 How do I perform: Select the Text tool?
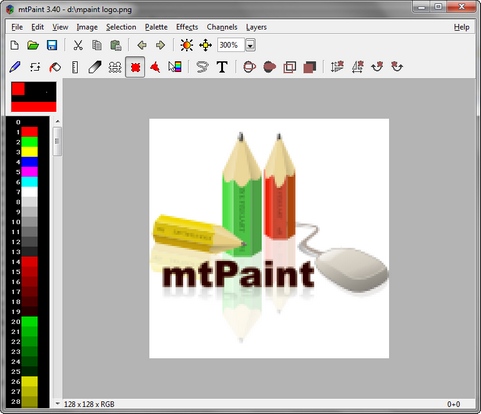(x=222, y=67)
